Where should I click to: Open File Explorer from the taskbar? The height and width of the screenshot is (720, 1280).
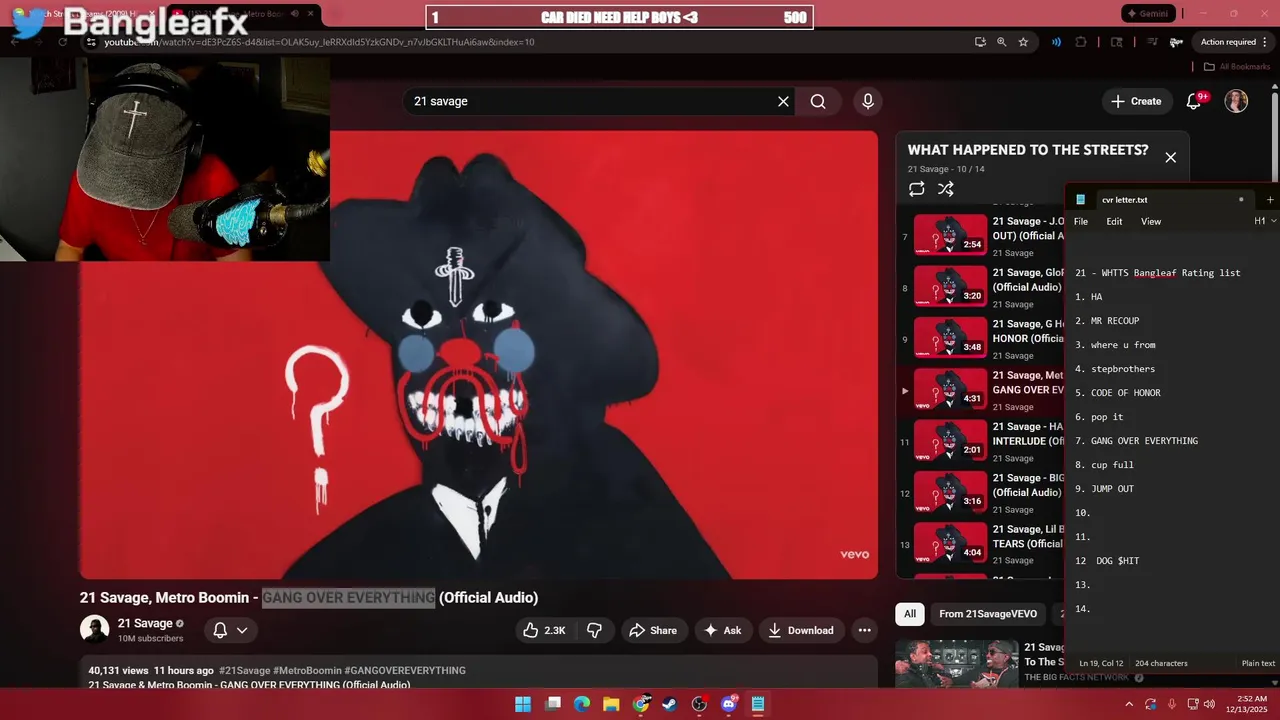point(611,704)
